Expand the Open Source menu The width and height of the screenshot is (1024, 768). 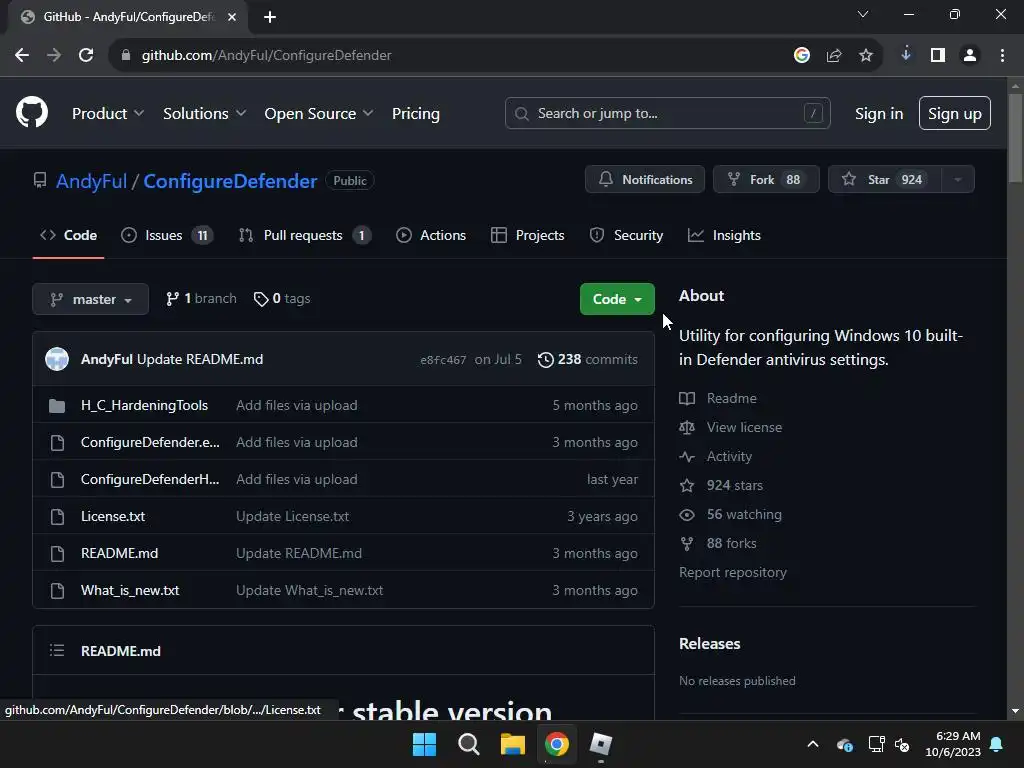click(319, 114)
